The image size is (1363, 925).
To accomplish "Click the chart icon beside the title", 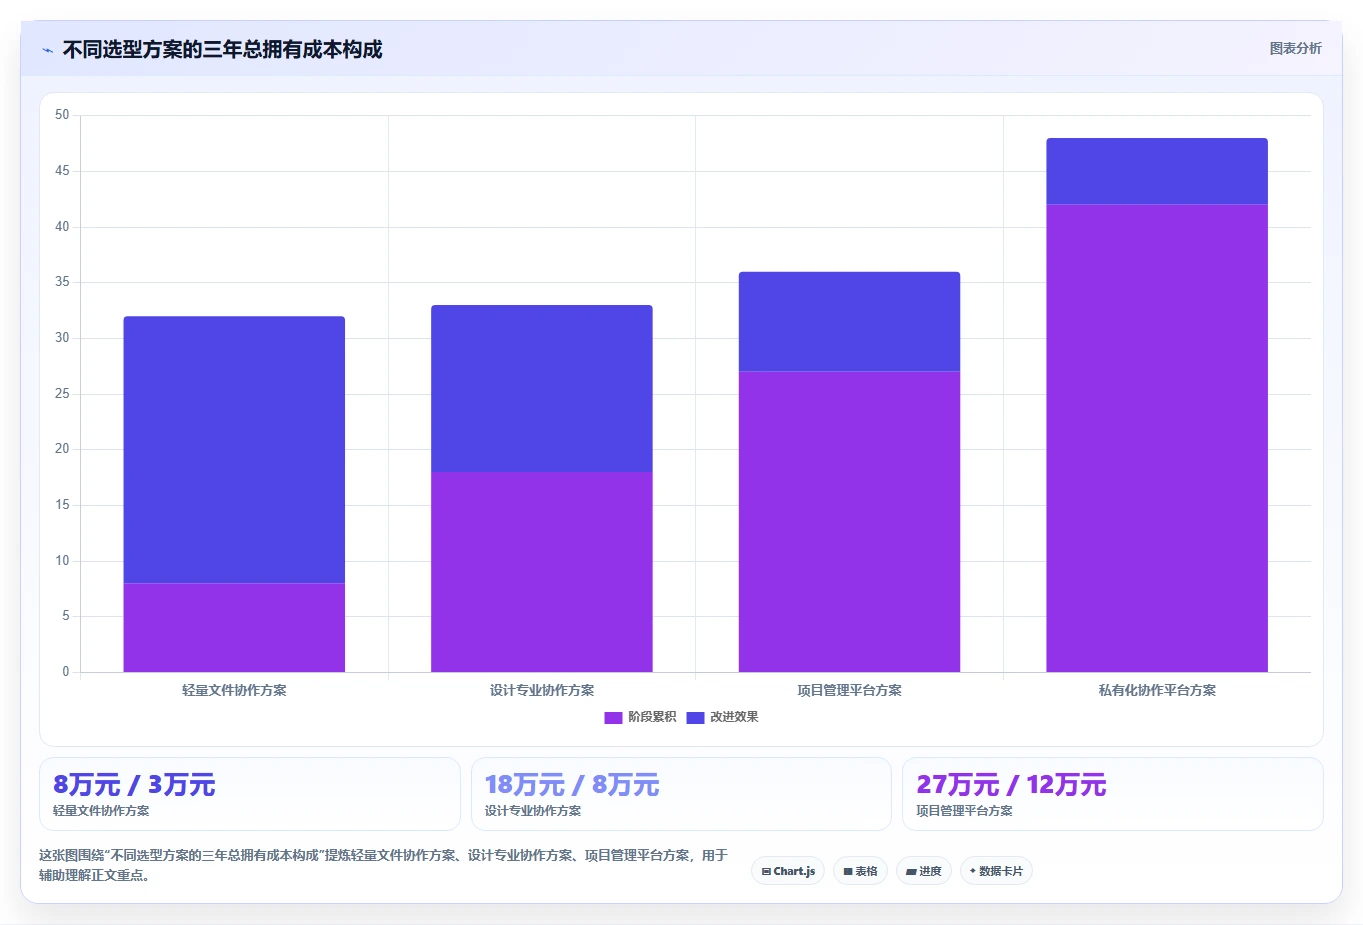I will (47, 50).
